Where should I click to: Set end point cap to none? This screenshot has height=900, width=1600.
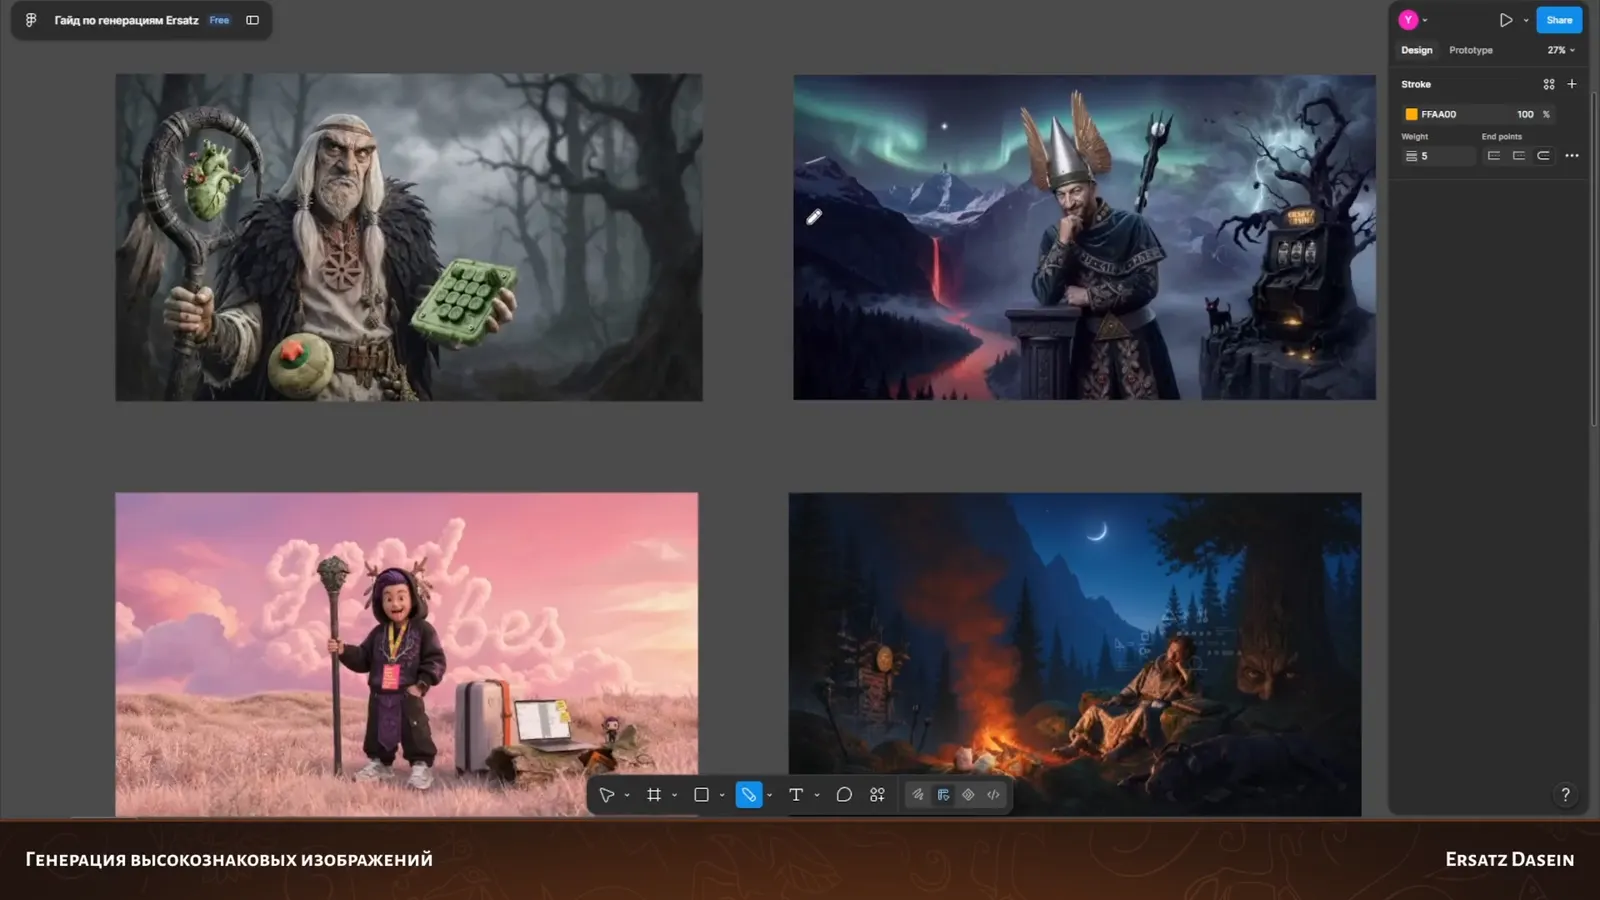pyautogui.click(x=1494, y=156)
